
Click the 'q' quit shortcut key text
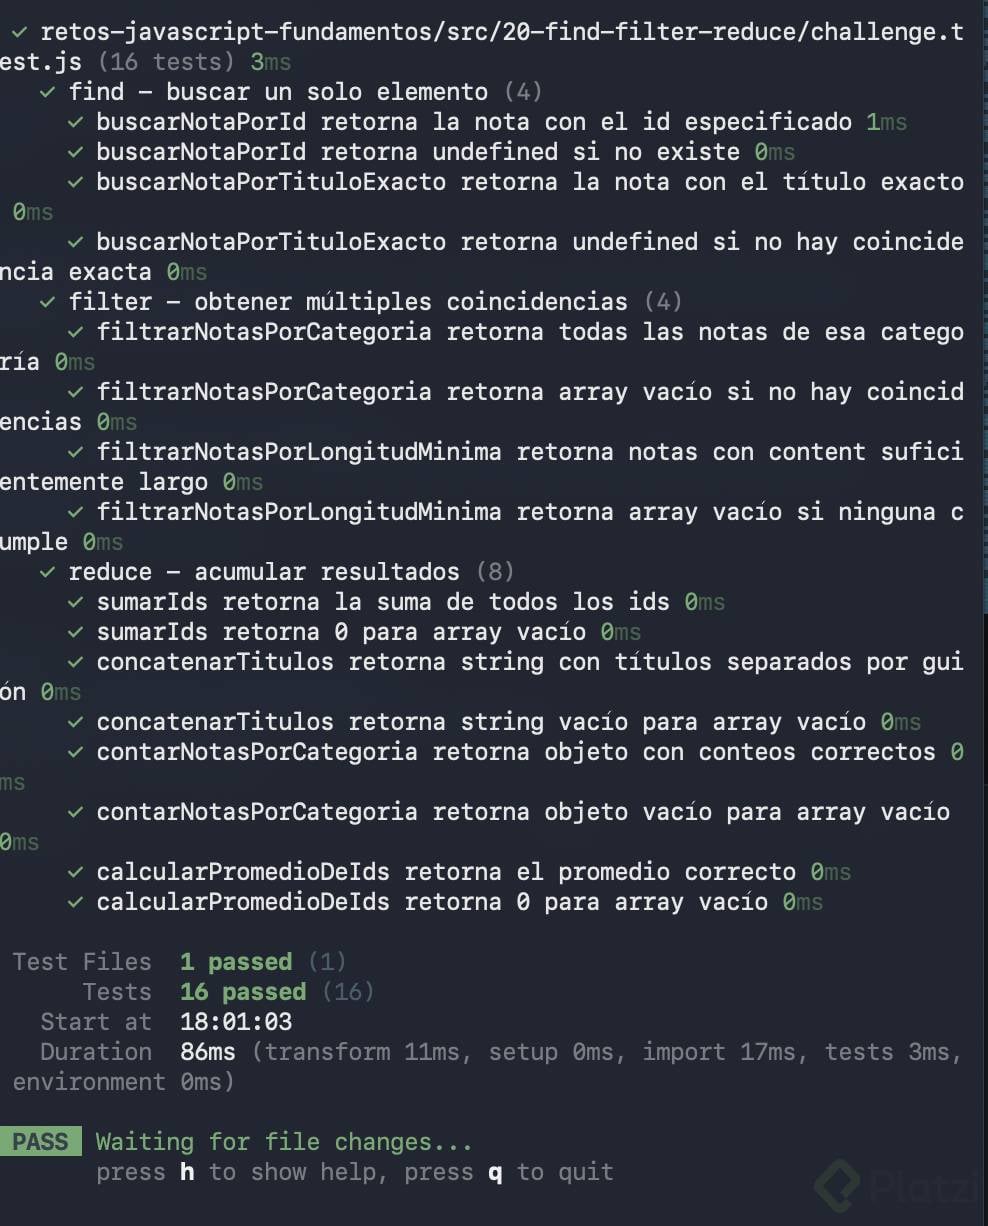point(495,1173)
